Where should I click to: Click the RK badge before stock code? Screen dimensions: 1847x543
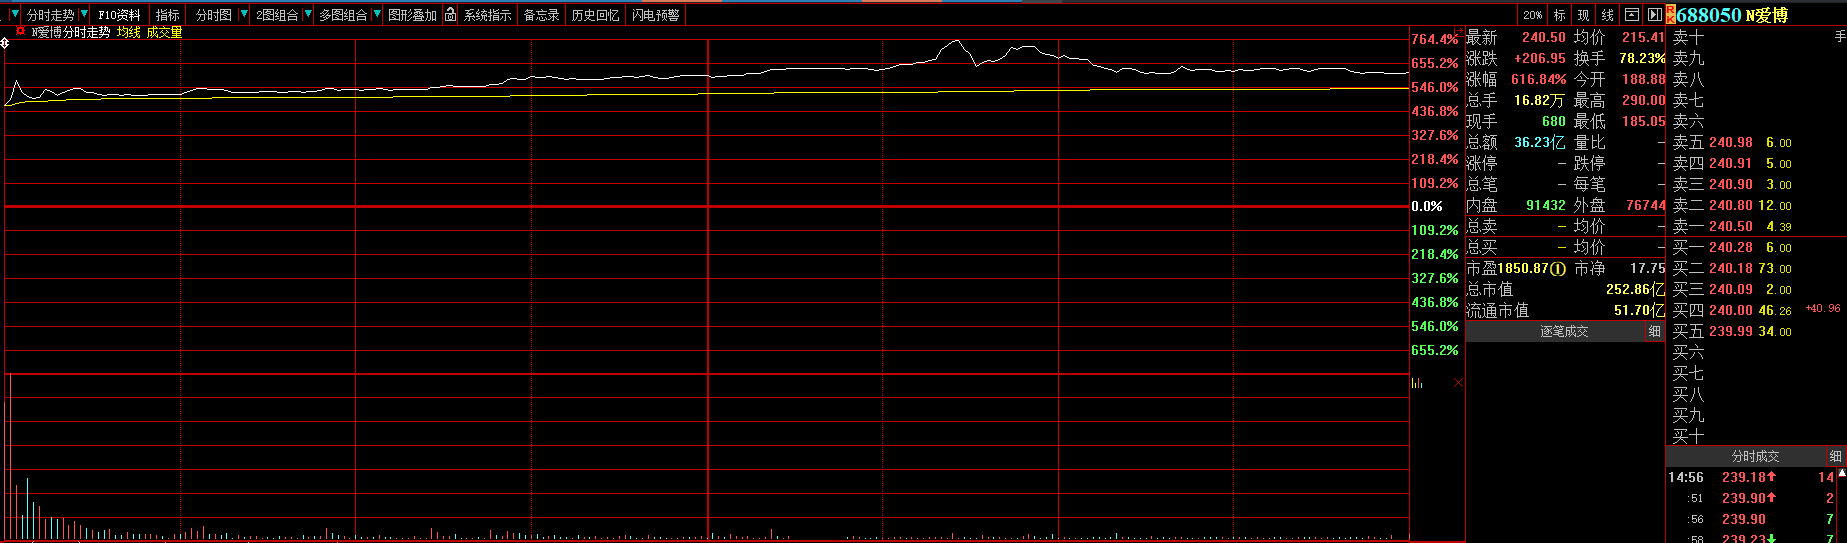(1670, 15)
